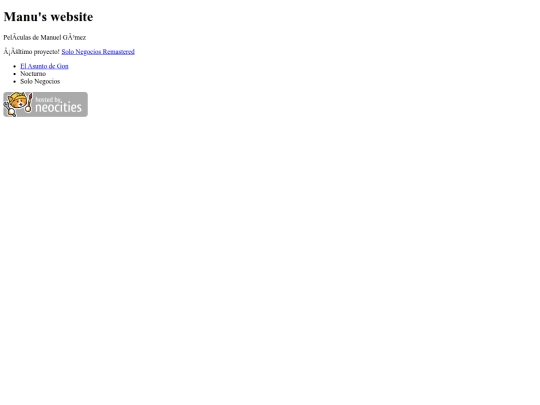540x405 pixels.
Task: Click the bullet before Nocturno
Action: tap(14, 74)
